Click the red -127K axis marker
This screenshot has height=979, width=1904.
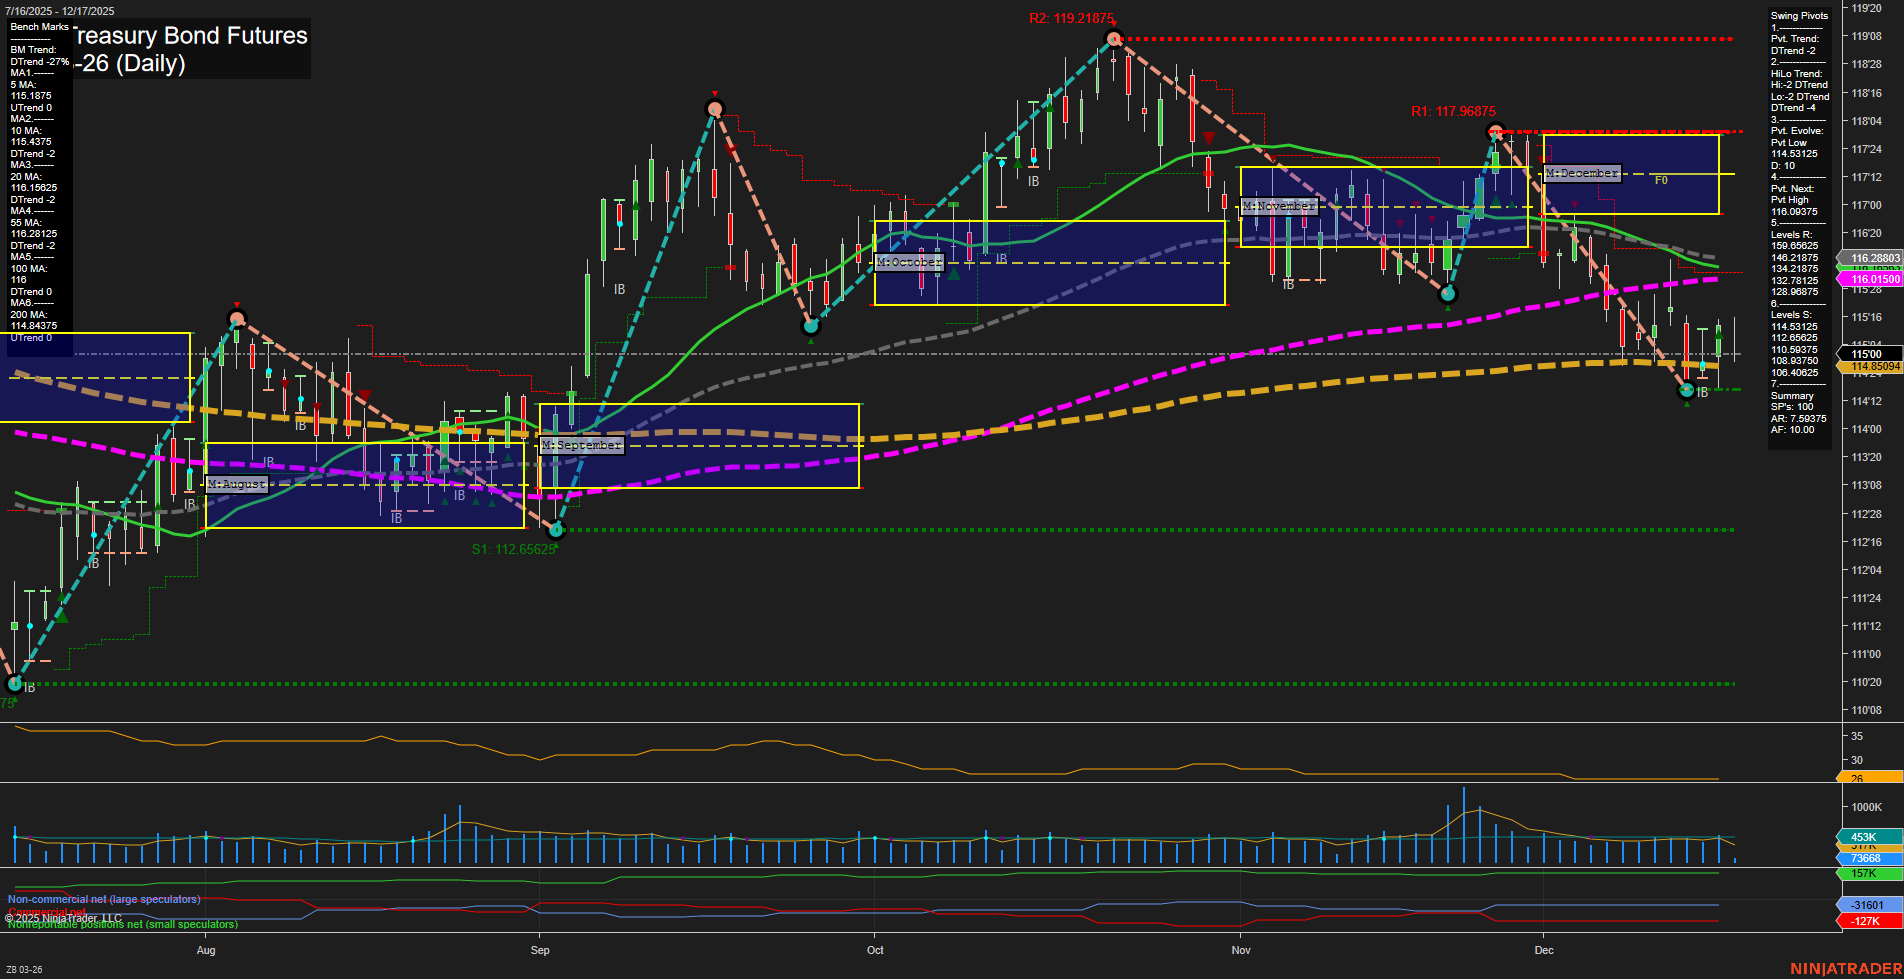point(1868,921)
